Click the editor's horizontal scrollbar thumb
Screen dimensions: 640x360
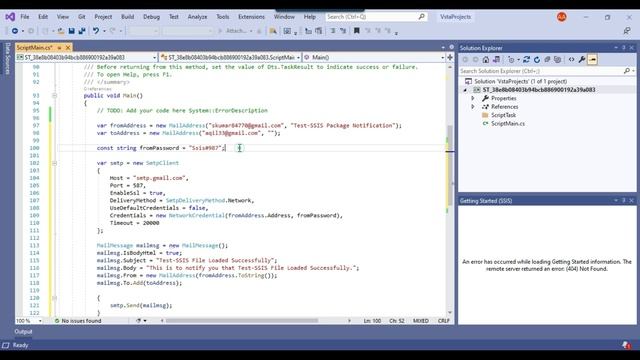[x=242, y=321]
